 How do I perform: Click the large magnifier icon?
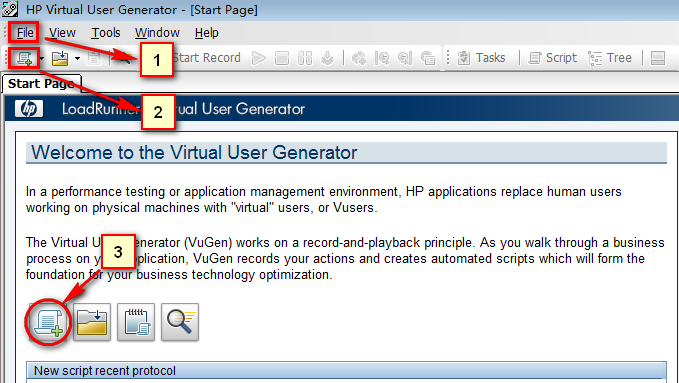click(180, 322)
